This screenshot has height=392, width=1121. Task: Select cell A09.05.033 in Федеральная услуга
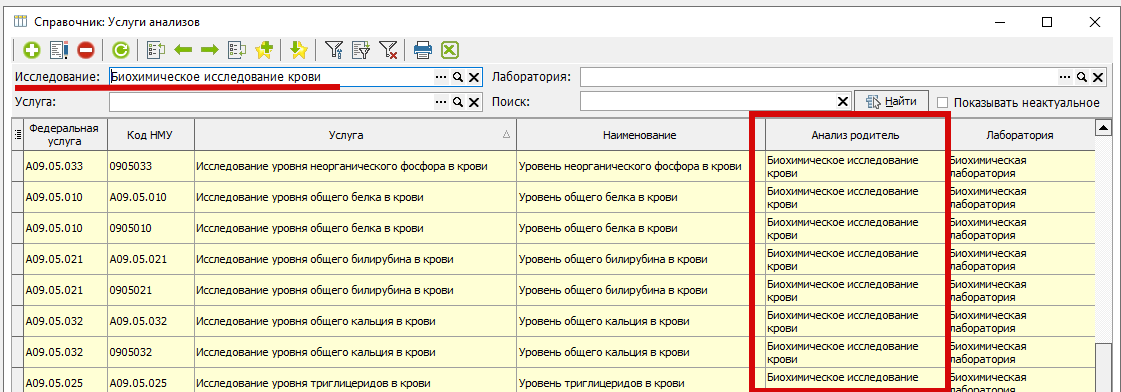click(x=66, y=166)
